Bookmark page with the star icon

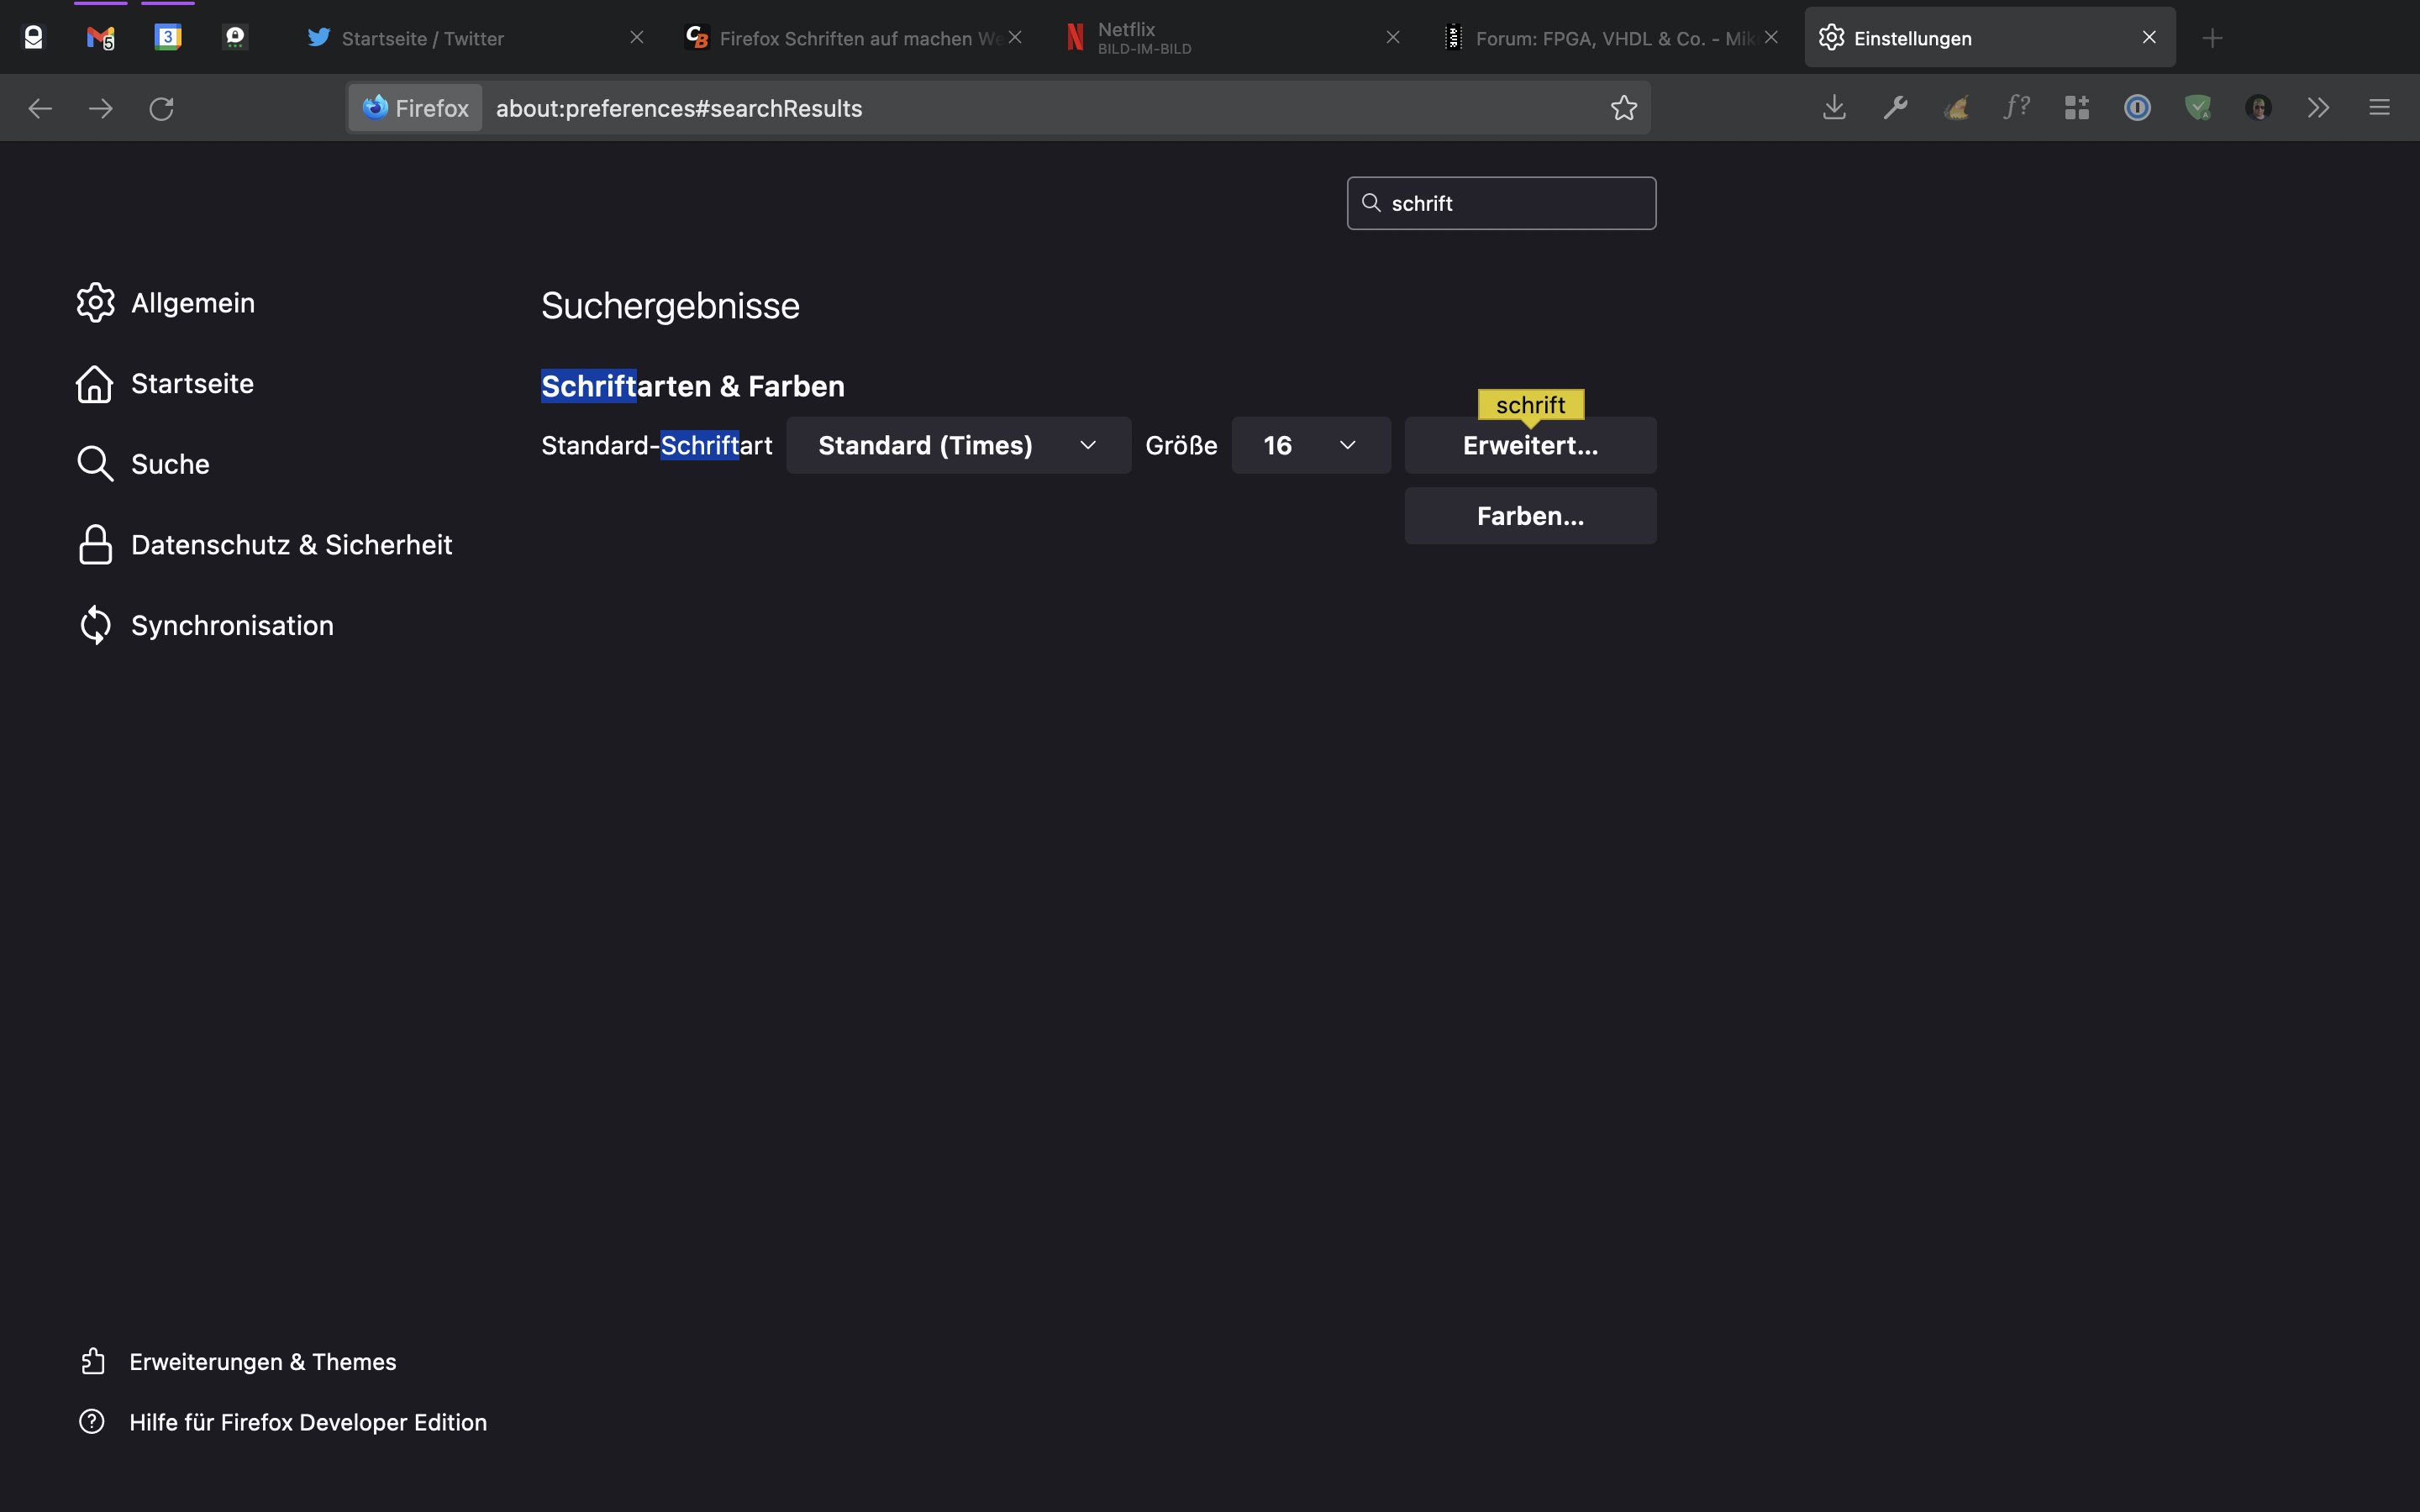click(x=1624, y=108)
